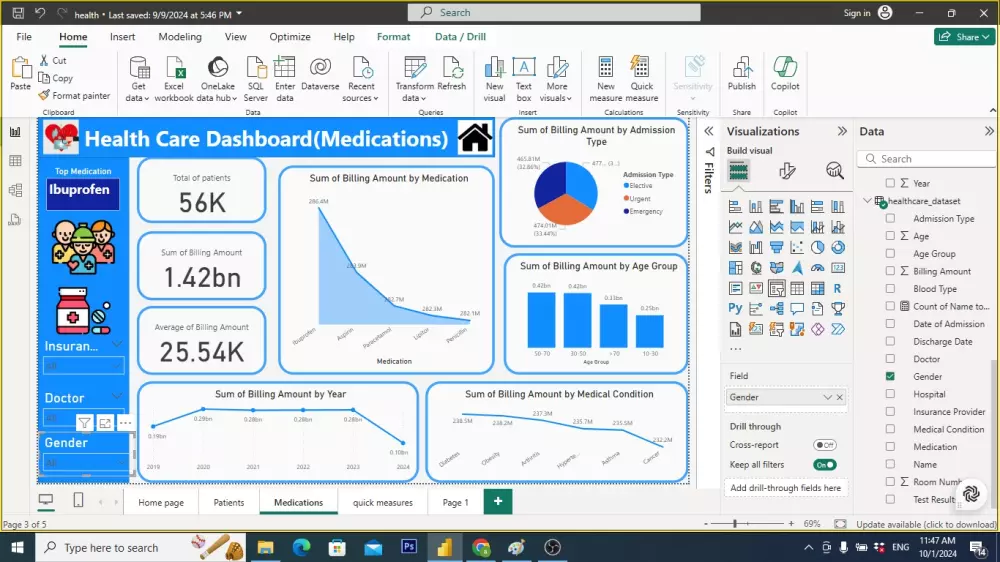Open the Get data source menu
This screenshot has height=562, width=1000.
click(x=138, y=79)
